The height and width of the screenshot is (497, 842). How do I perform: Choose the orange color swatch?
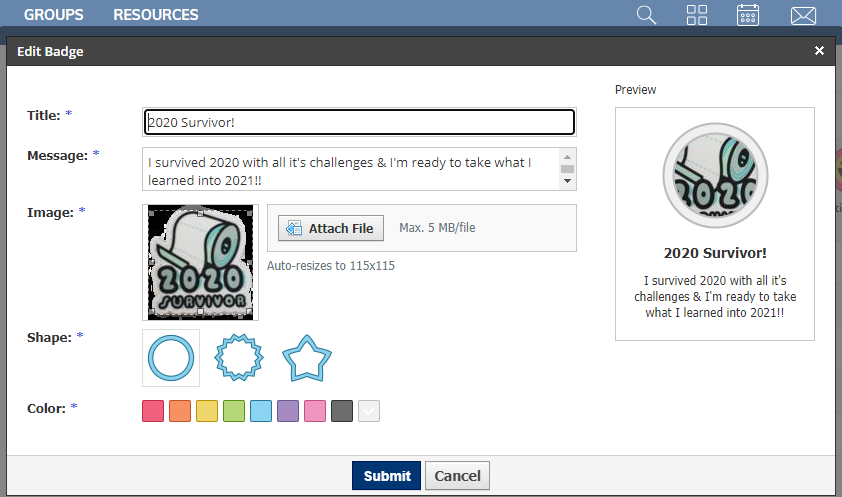click(180, 411)
